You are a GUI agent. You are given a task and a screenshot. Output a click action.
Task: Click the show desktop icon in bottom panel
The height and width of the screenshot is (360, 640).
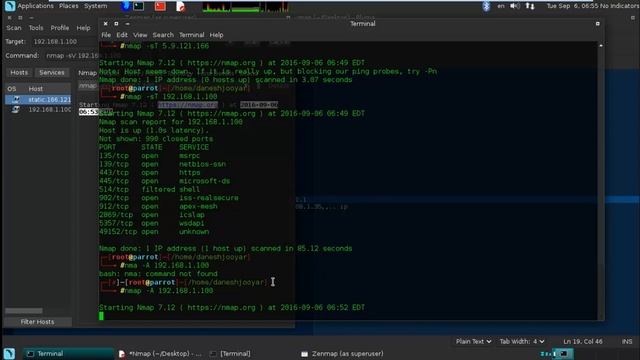tap(9, 353)
